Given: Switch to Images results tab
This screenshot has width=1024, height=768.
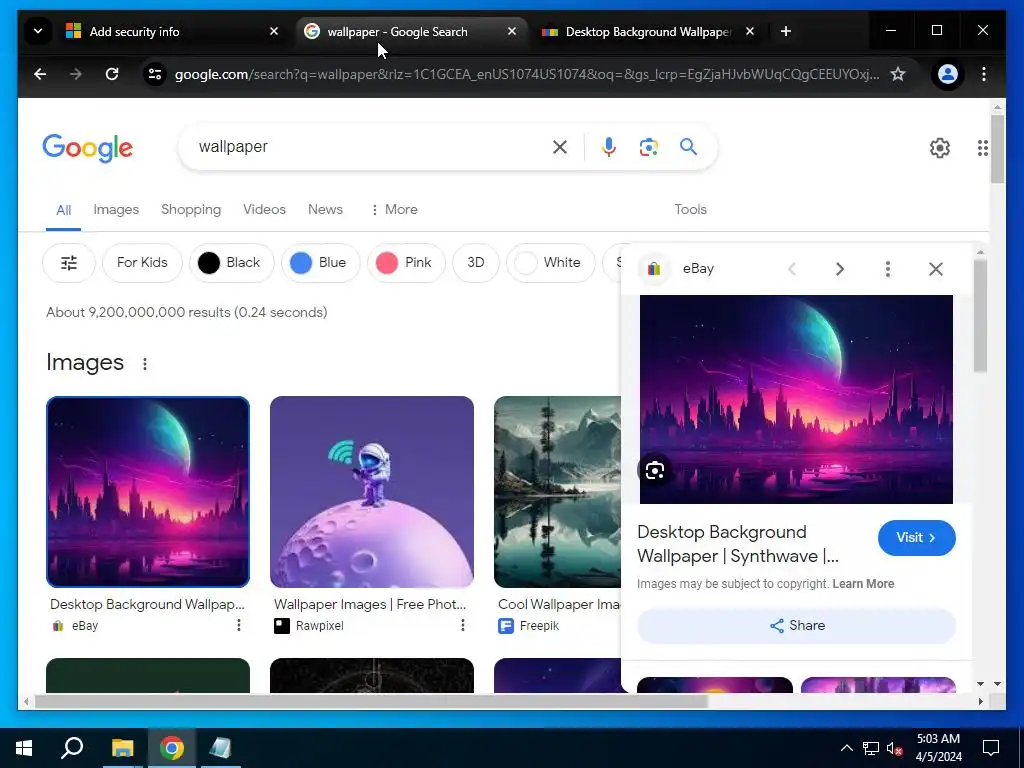Looking at the screenshot, I should (x=116, y=210).
